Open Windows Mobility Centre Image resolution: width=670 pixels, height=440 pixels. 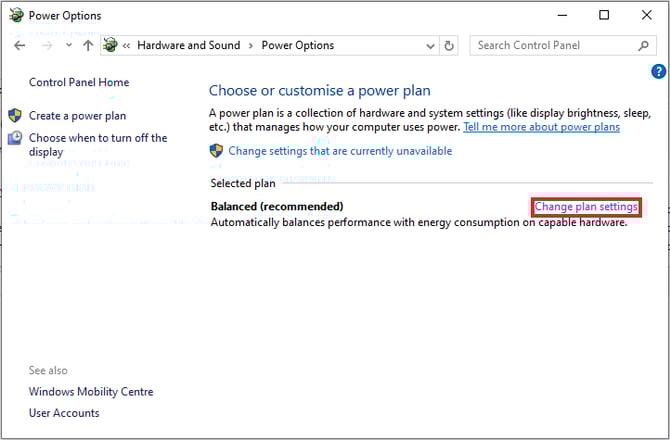tap(91, 392)
